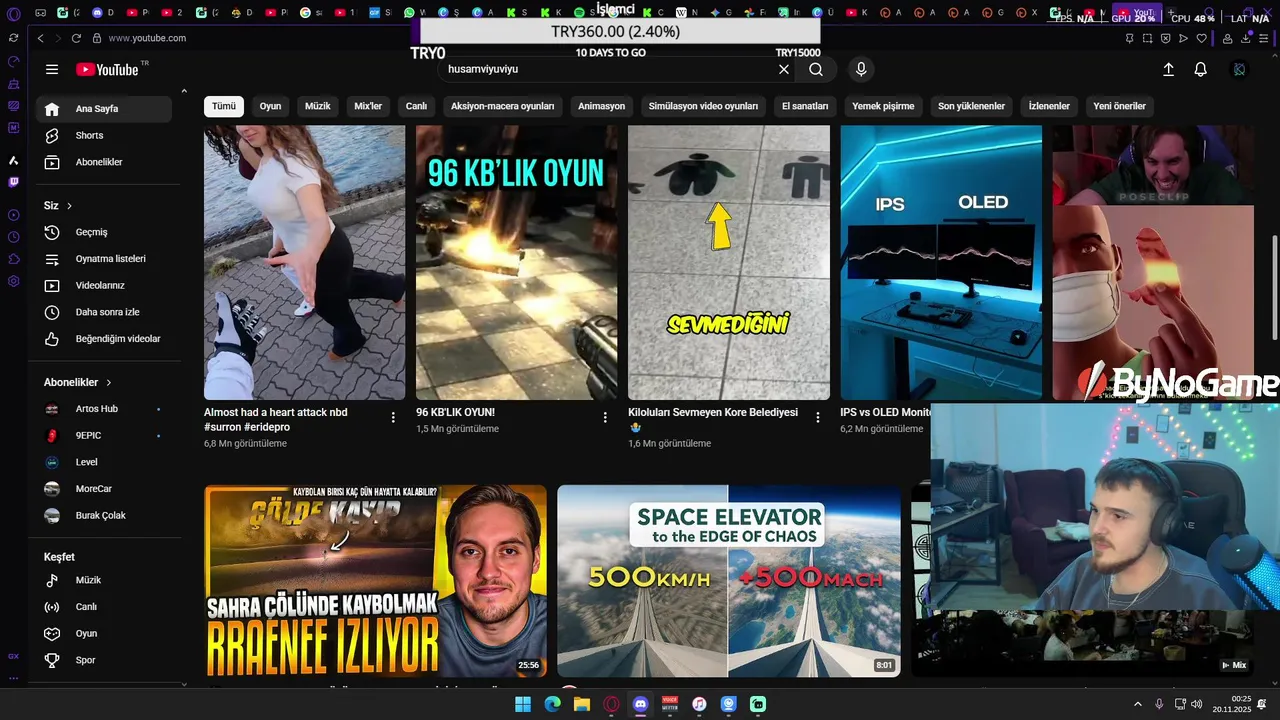Open File Explorer from taskbar

(x=582, y=704)
